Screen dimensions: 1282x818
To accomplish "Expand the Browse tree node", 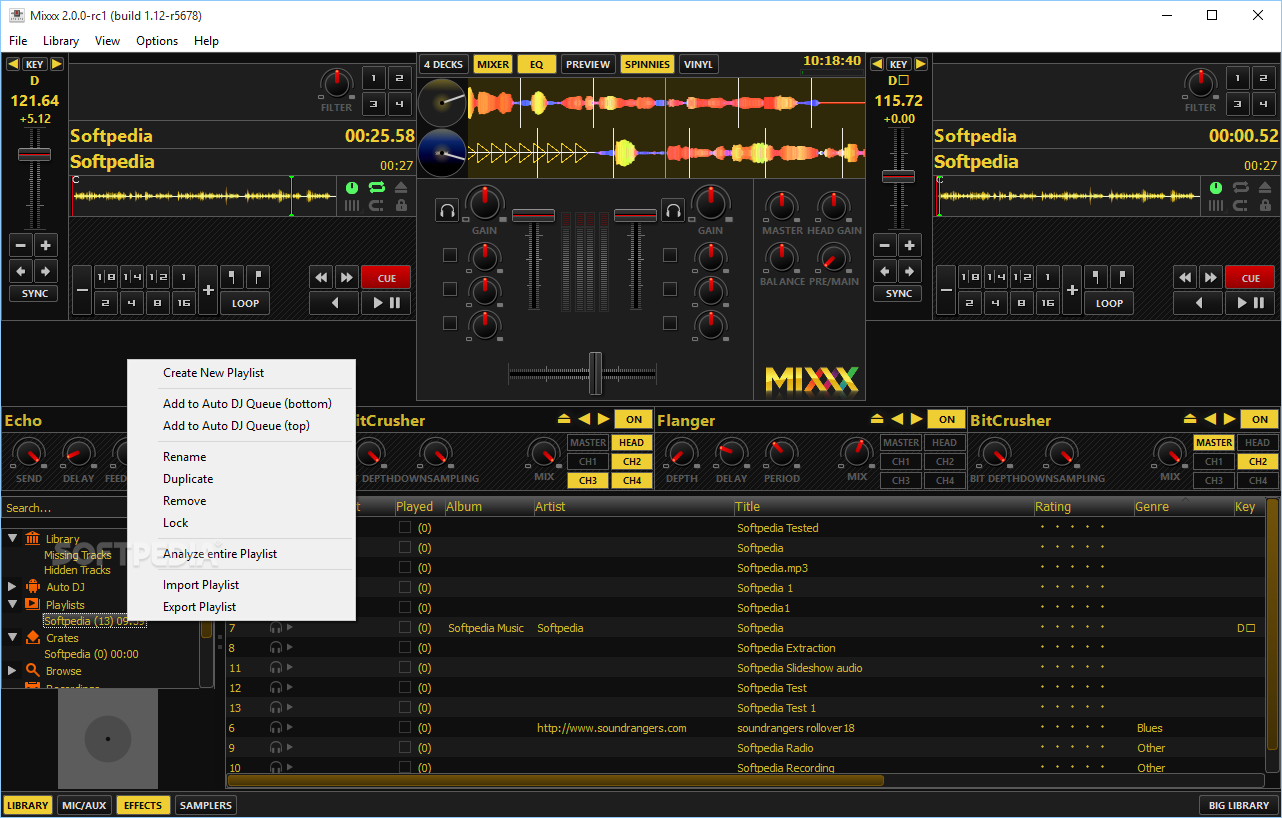I will click(x=13, y=670).
